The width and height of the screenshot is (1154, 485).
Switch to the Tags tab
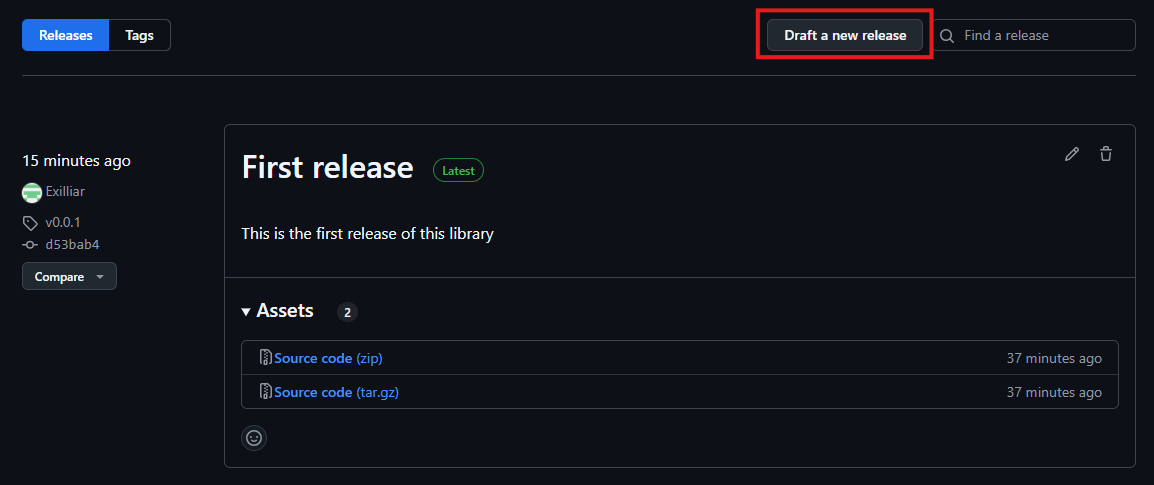coord(140,35)
